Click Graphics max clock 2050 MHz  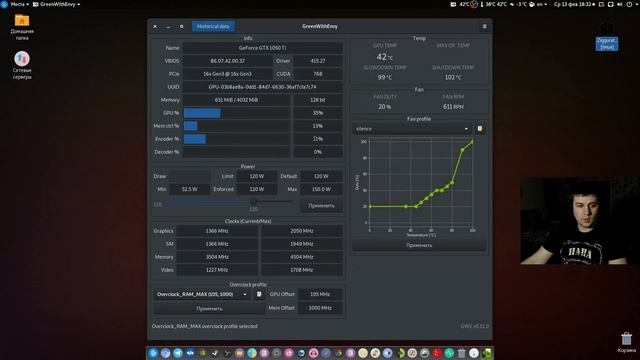click(x=302, y=231)
